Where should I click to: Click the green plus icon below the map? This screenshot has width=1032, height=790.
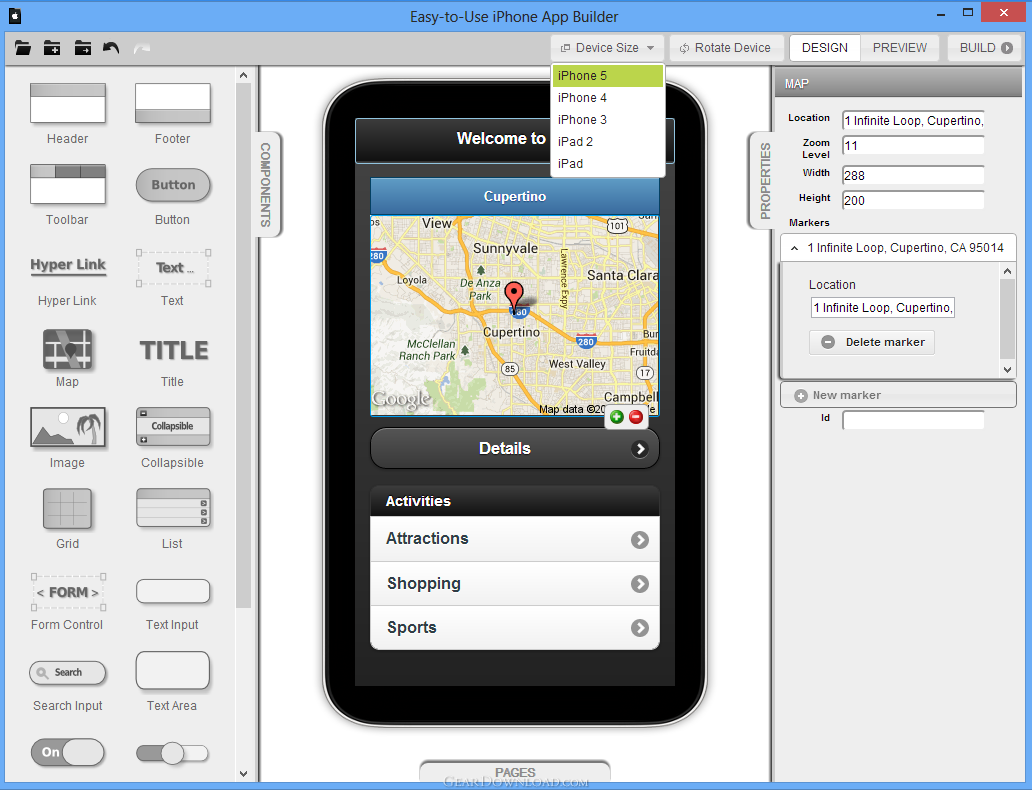(x=617, y=417)
